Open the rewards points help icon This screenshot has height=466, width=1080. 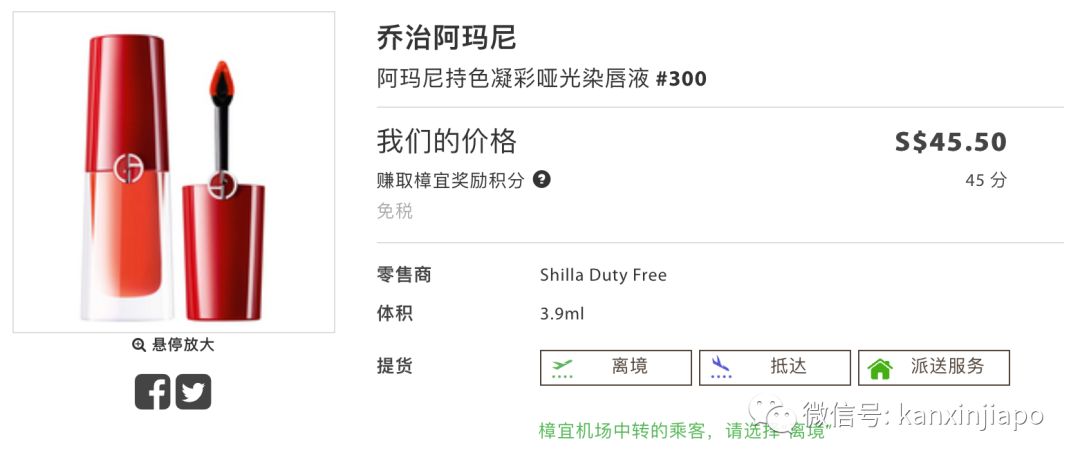pos(541,180)
